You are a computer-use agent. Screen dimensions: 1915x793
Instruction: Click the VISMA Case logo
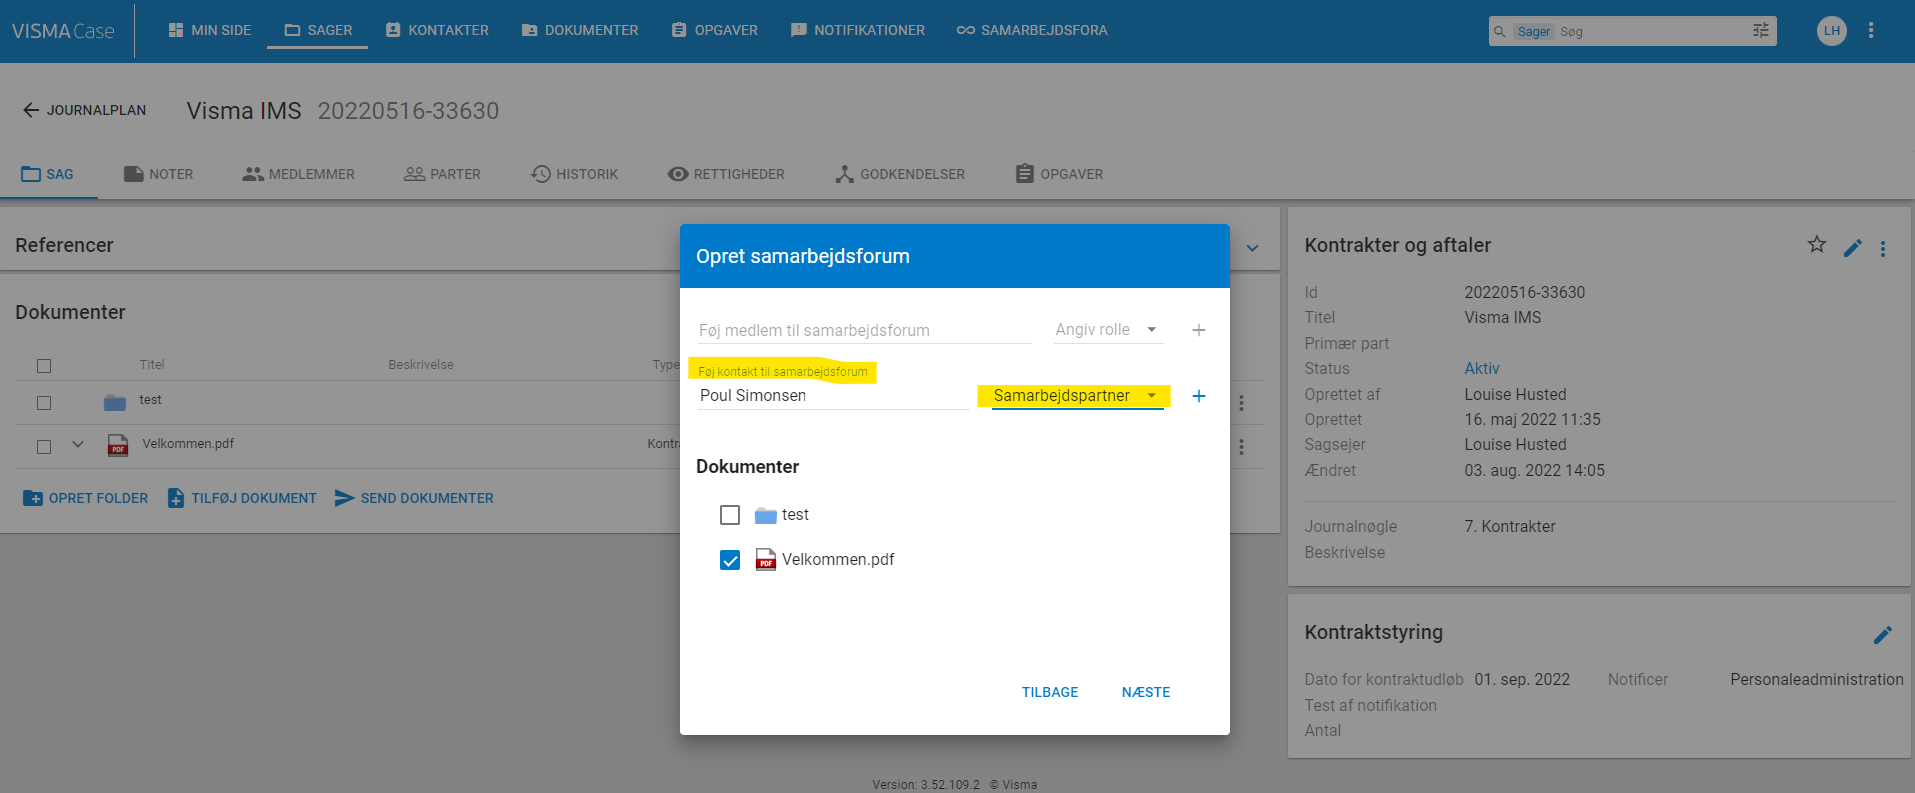coord(63,31)
